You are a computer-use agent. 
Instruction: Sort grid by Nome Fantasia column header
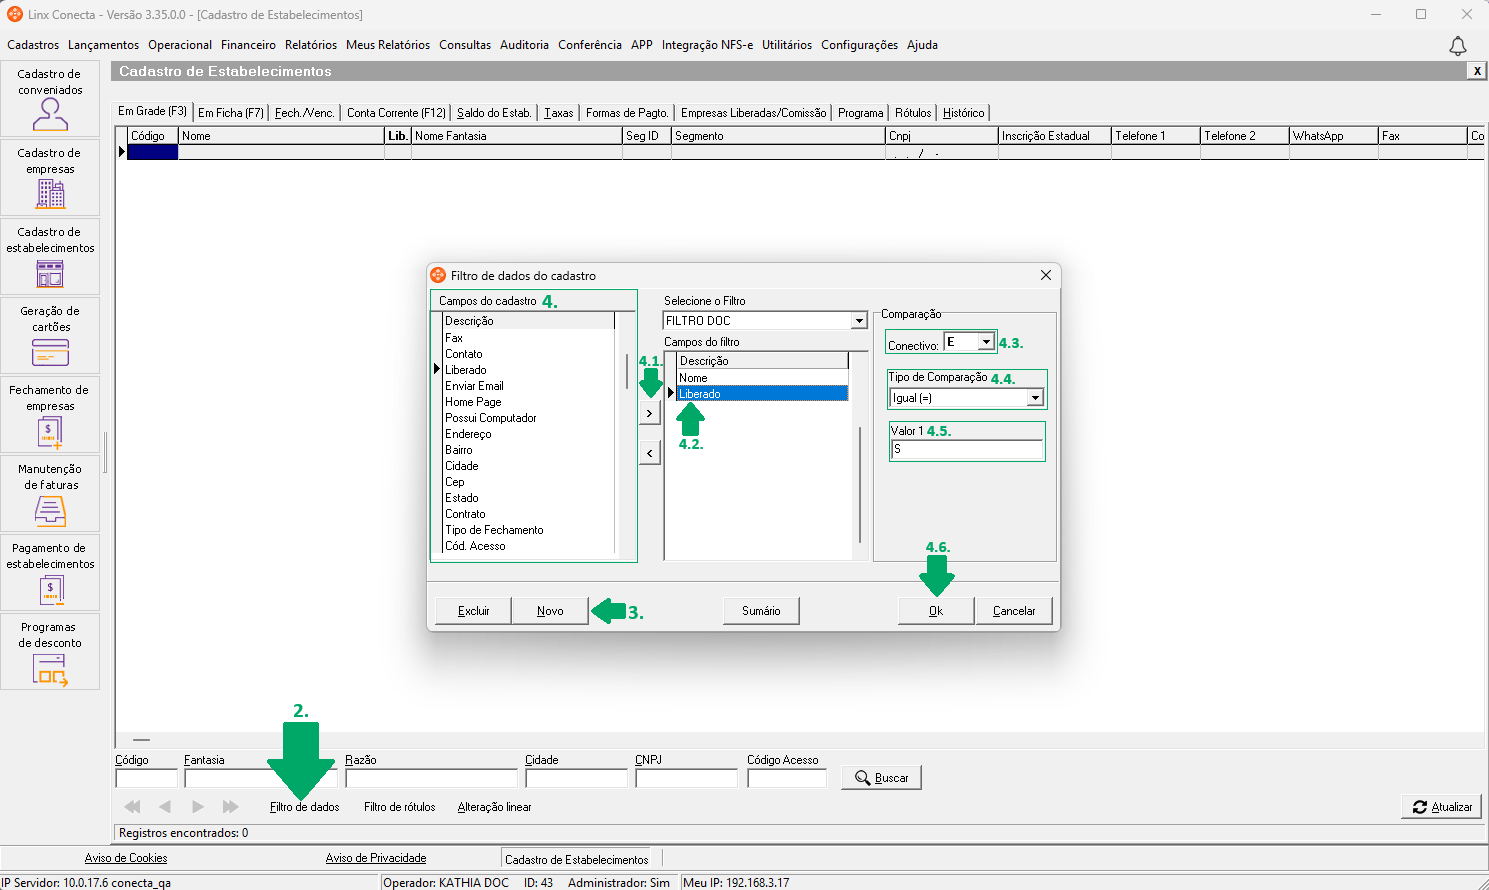tap(516, 136)
